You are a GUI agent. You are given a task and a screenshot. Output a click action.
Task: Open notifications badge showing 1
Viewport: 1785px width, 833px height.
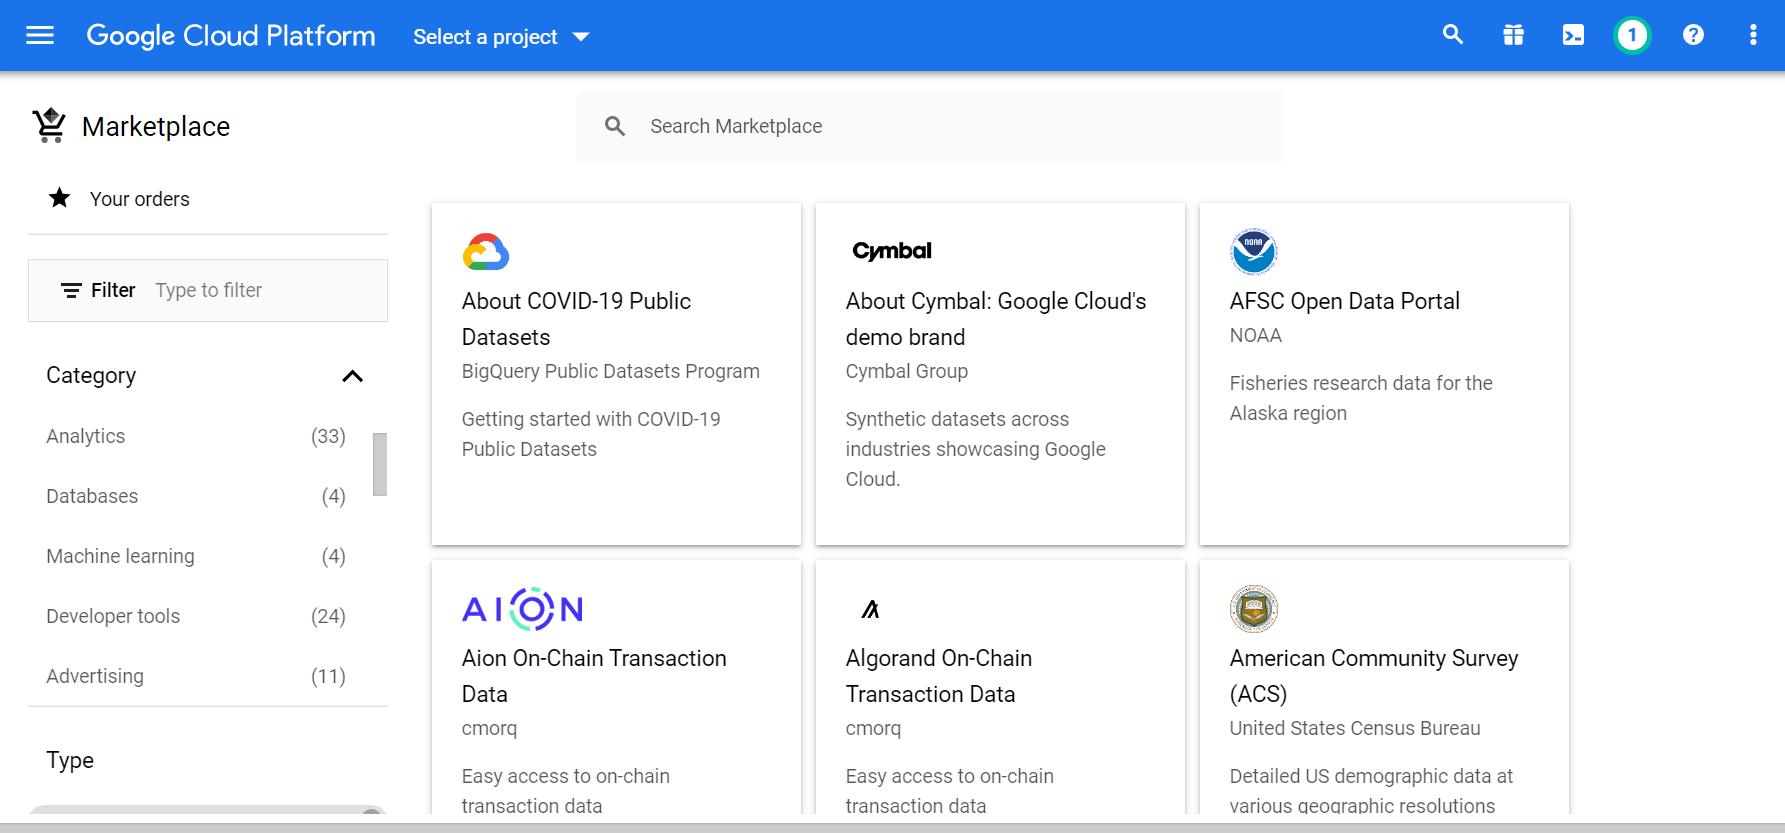pos(1632,36)
